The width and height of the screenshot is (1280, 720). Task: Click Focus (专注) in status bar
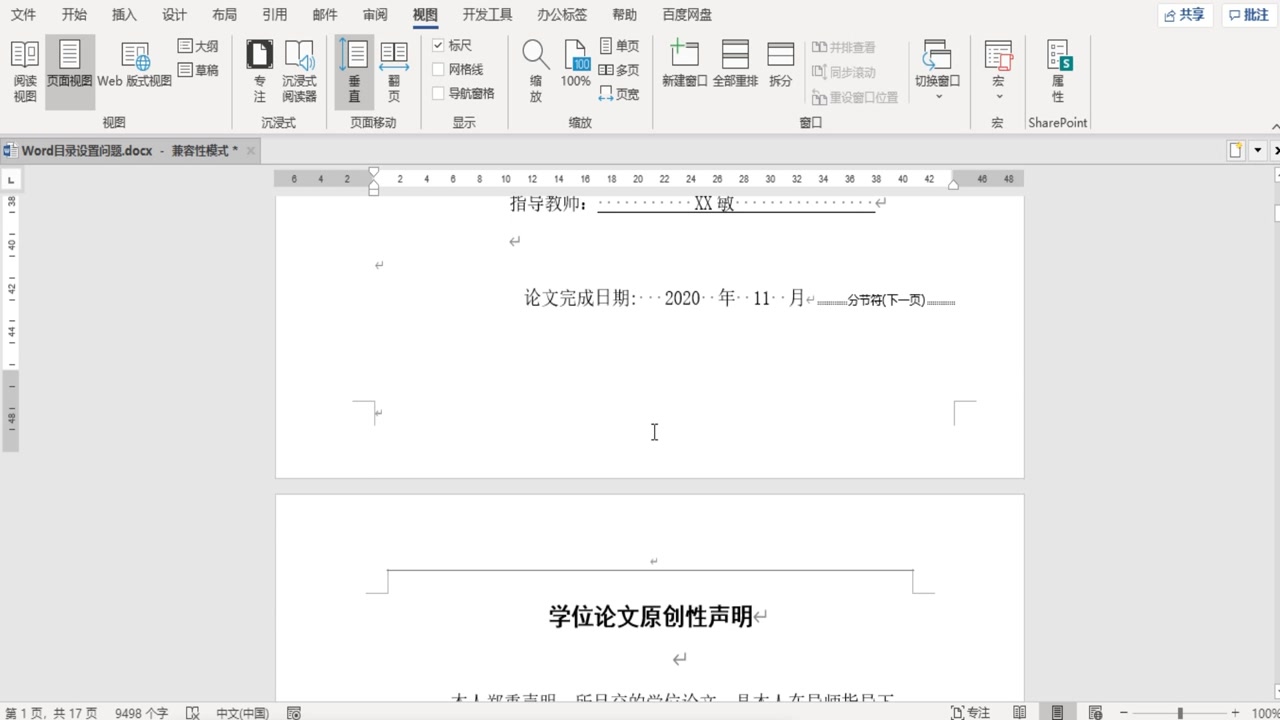tap(970, 713)
